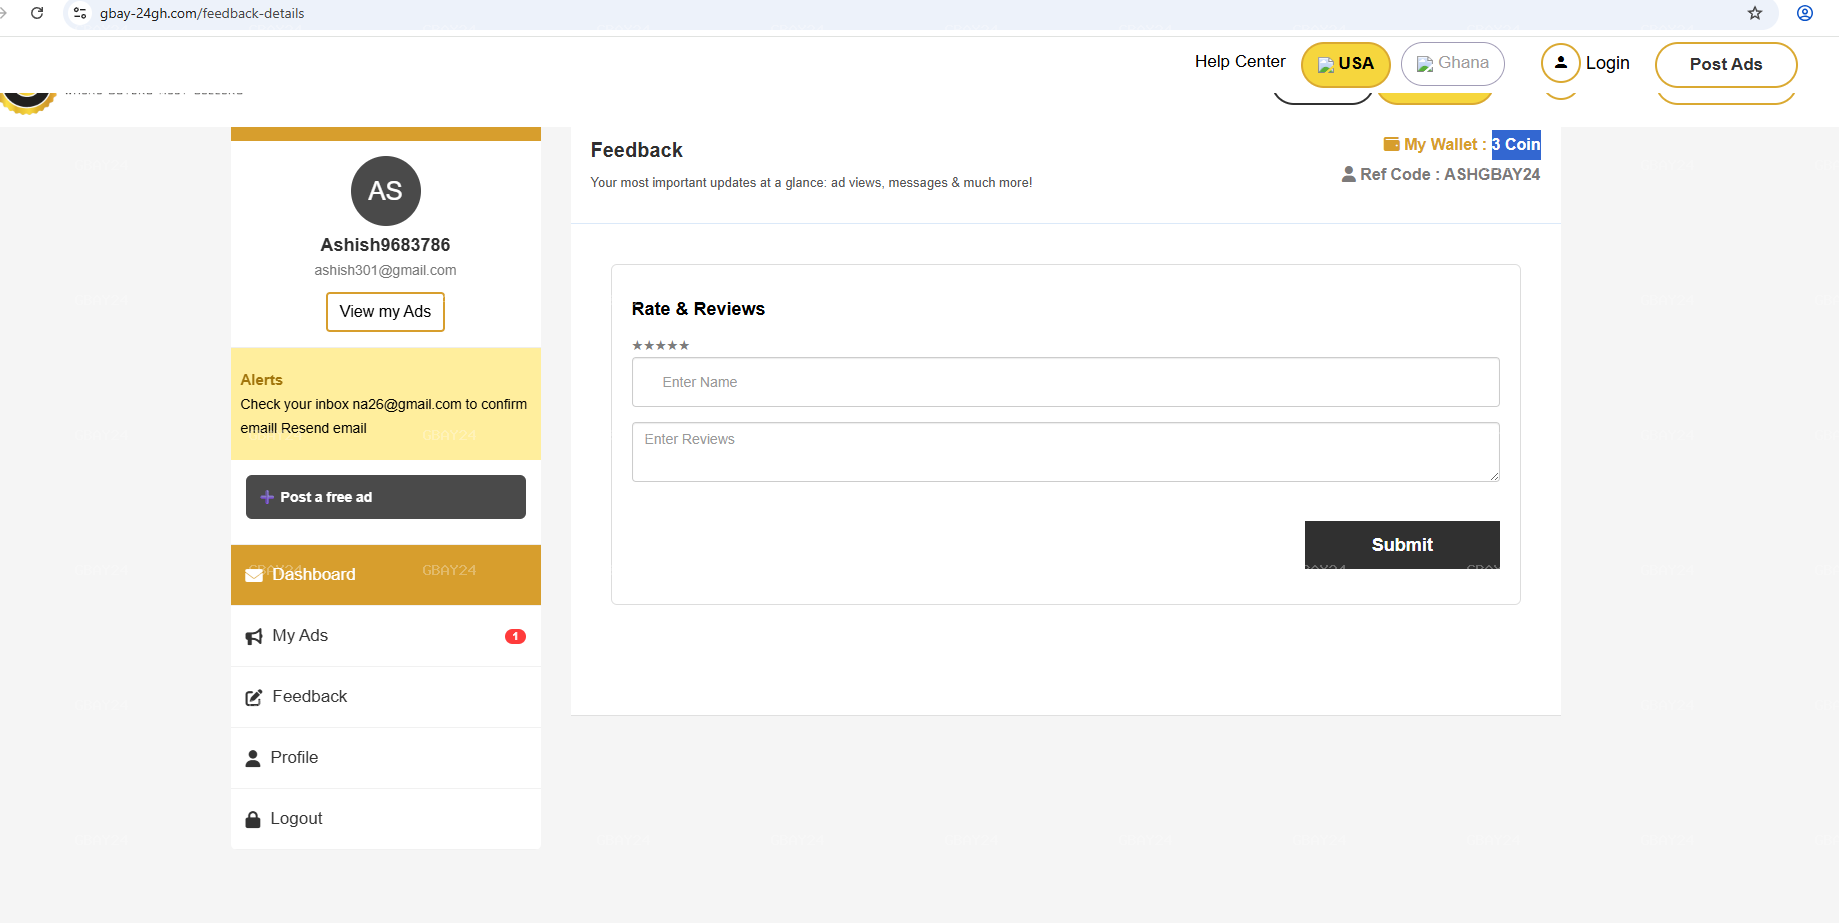1839x923 pixels.
Task: Open Profile from the sidebar
Action: point(294,758)
